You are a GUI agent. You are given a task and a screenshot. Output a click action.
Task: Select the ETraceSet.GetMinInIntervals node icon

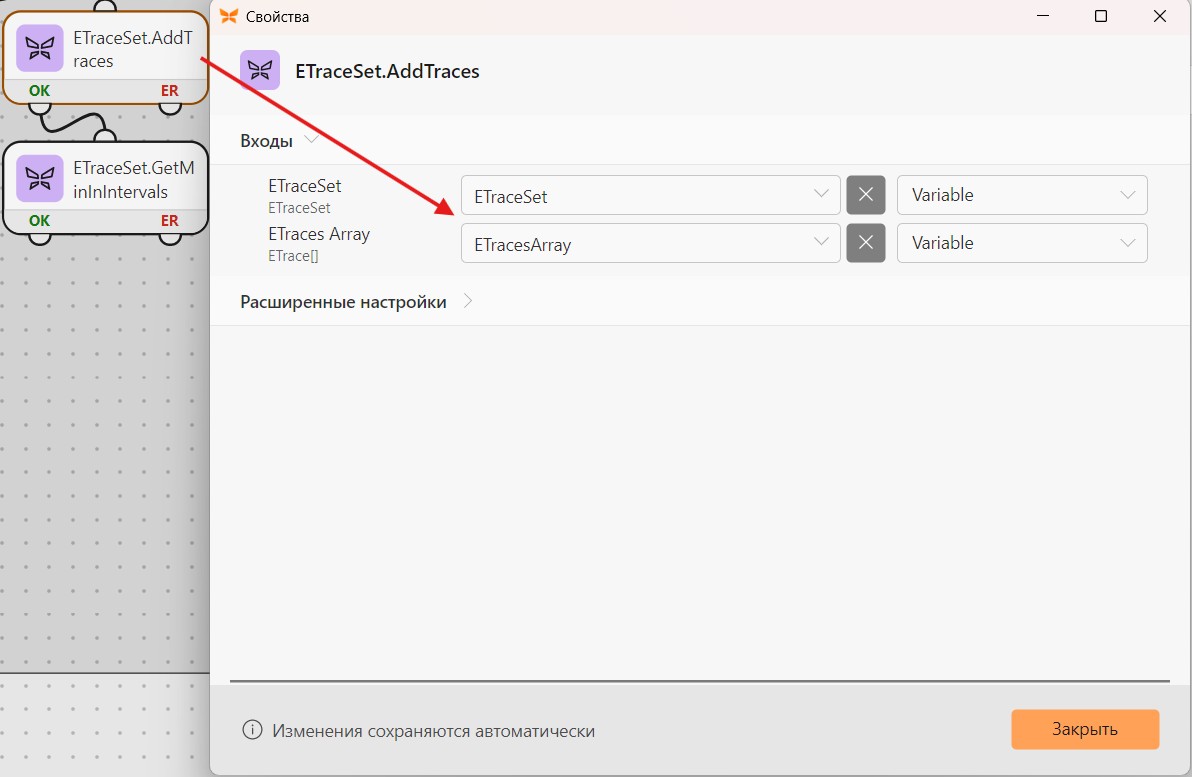click(40, 179)
